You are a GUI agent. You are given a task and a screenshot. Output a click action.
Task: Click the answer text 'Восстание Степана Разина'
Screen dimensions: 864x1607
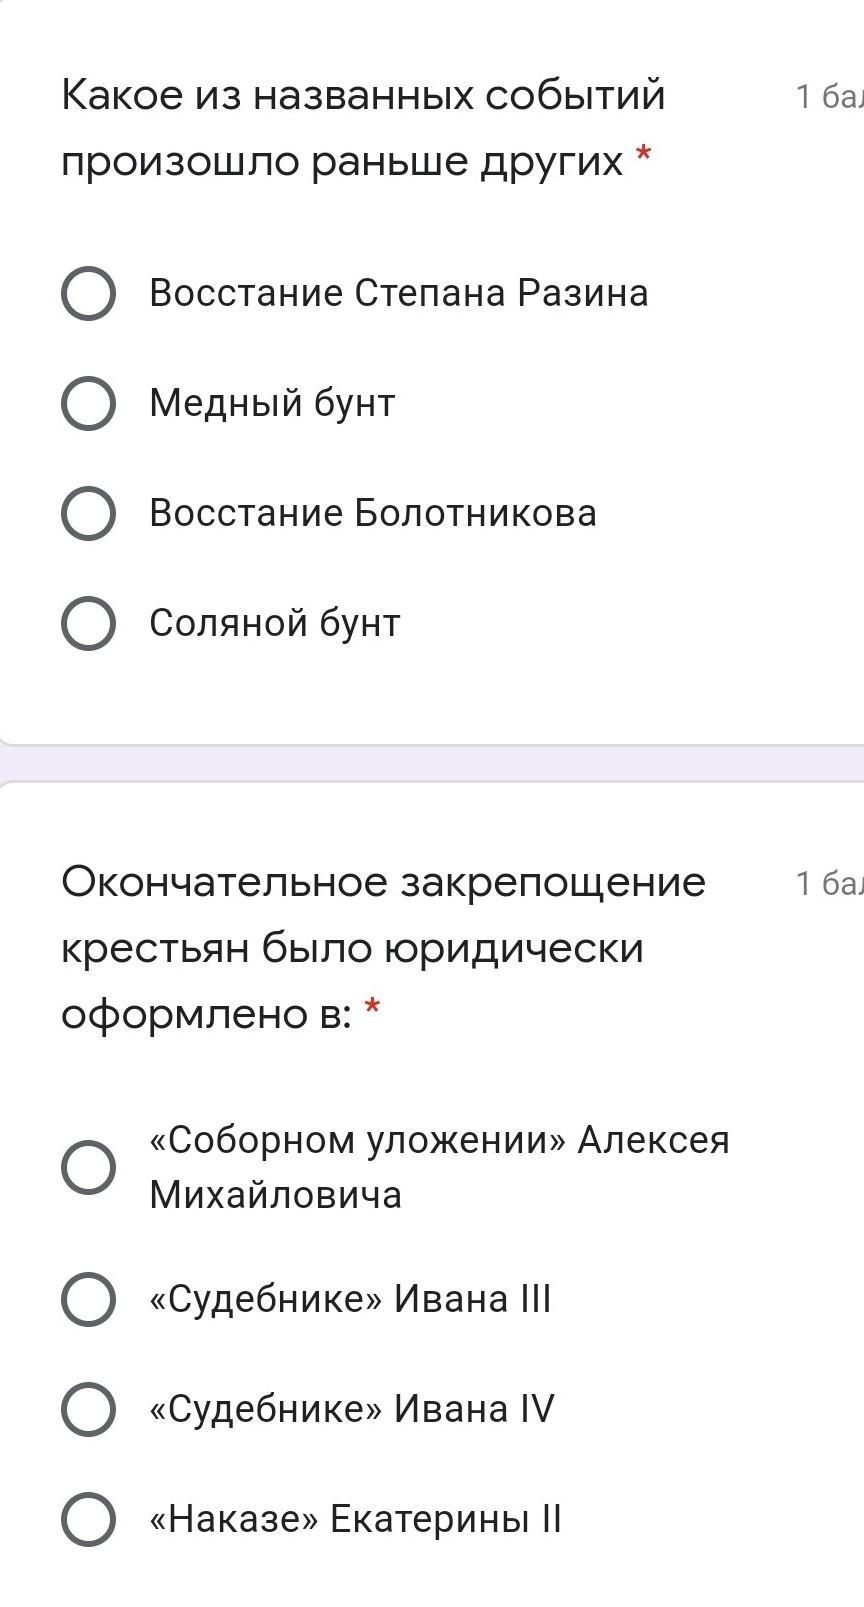click(x=398, y=293)
